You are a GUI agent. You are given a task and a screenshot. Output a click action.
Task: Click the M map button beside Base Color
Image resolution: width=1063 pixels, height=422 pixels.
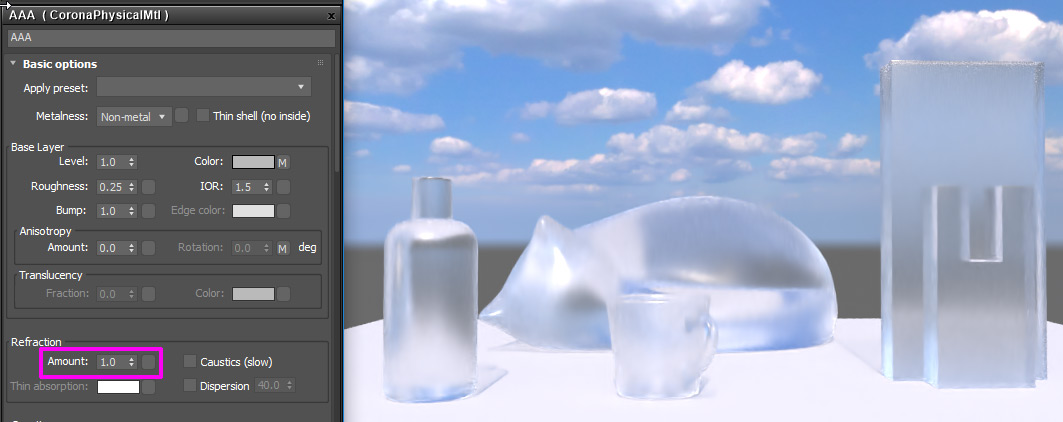click(x=283, y=162)
